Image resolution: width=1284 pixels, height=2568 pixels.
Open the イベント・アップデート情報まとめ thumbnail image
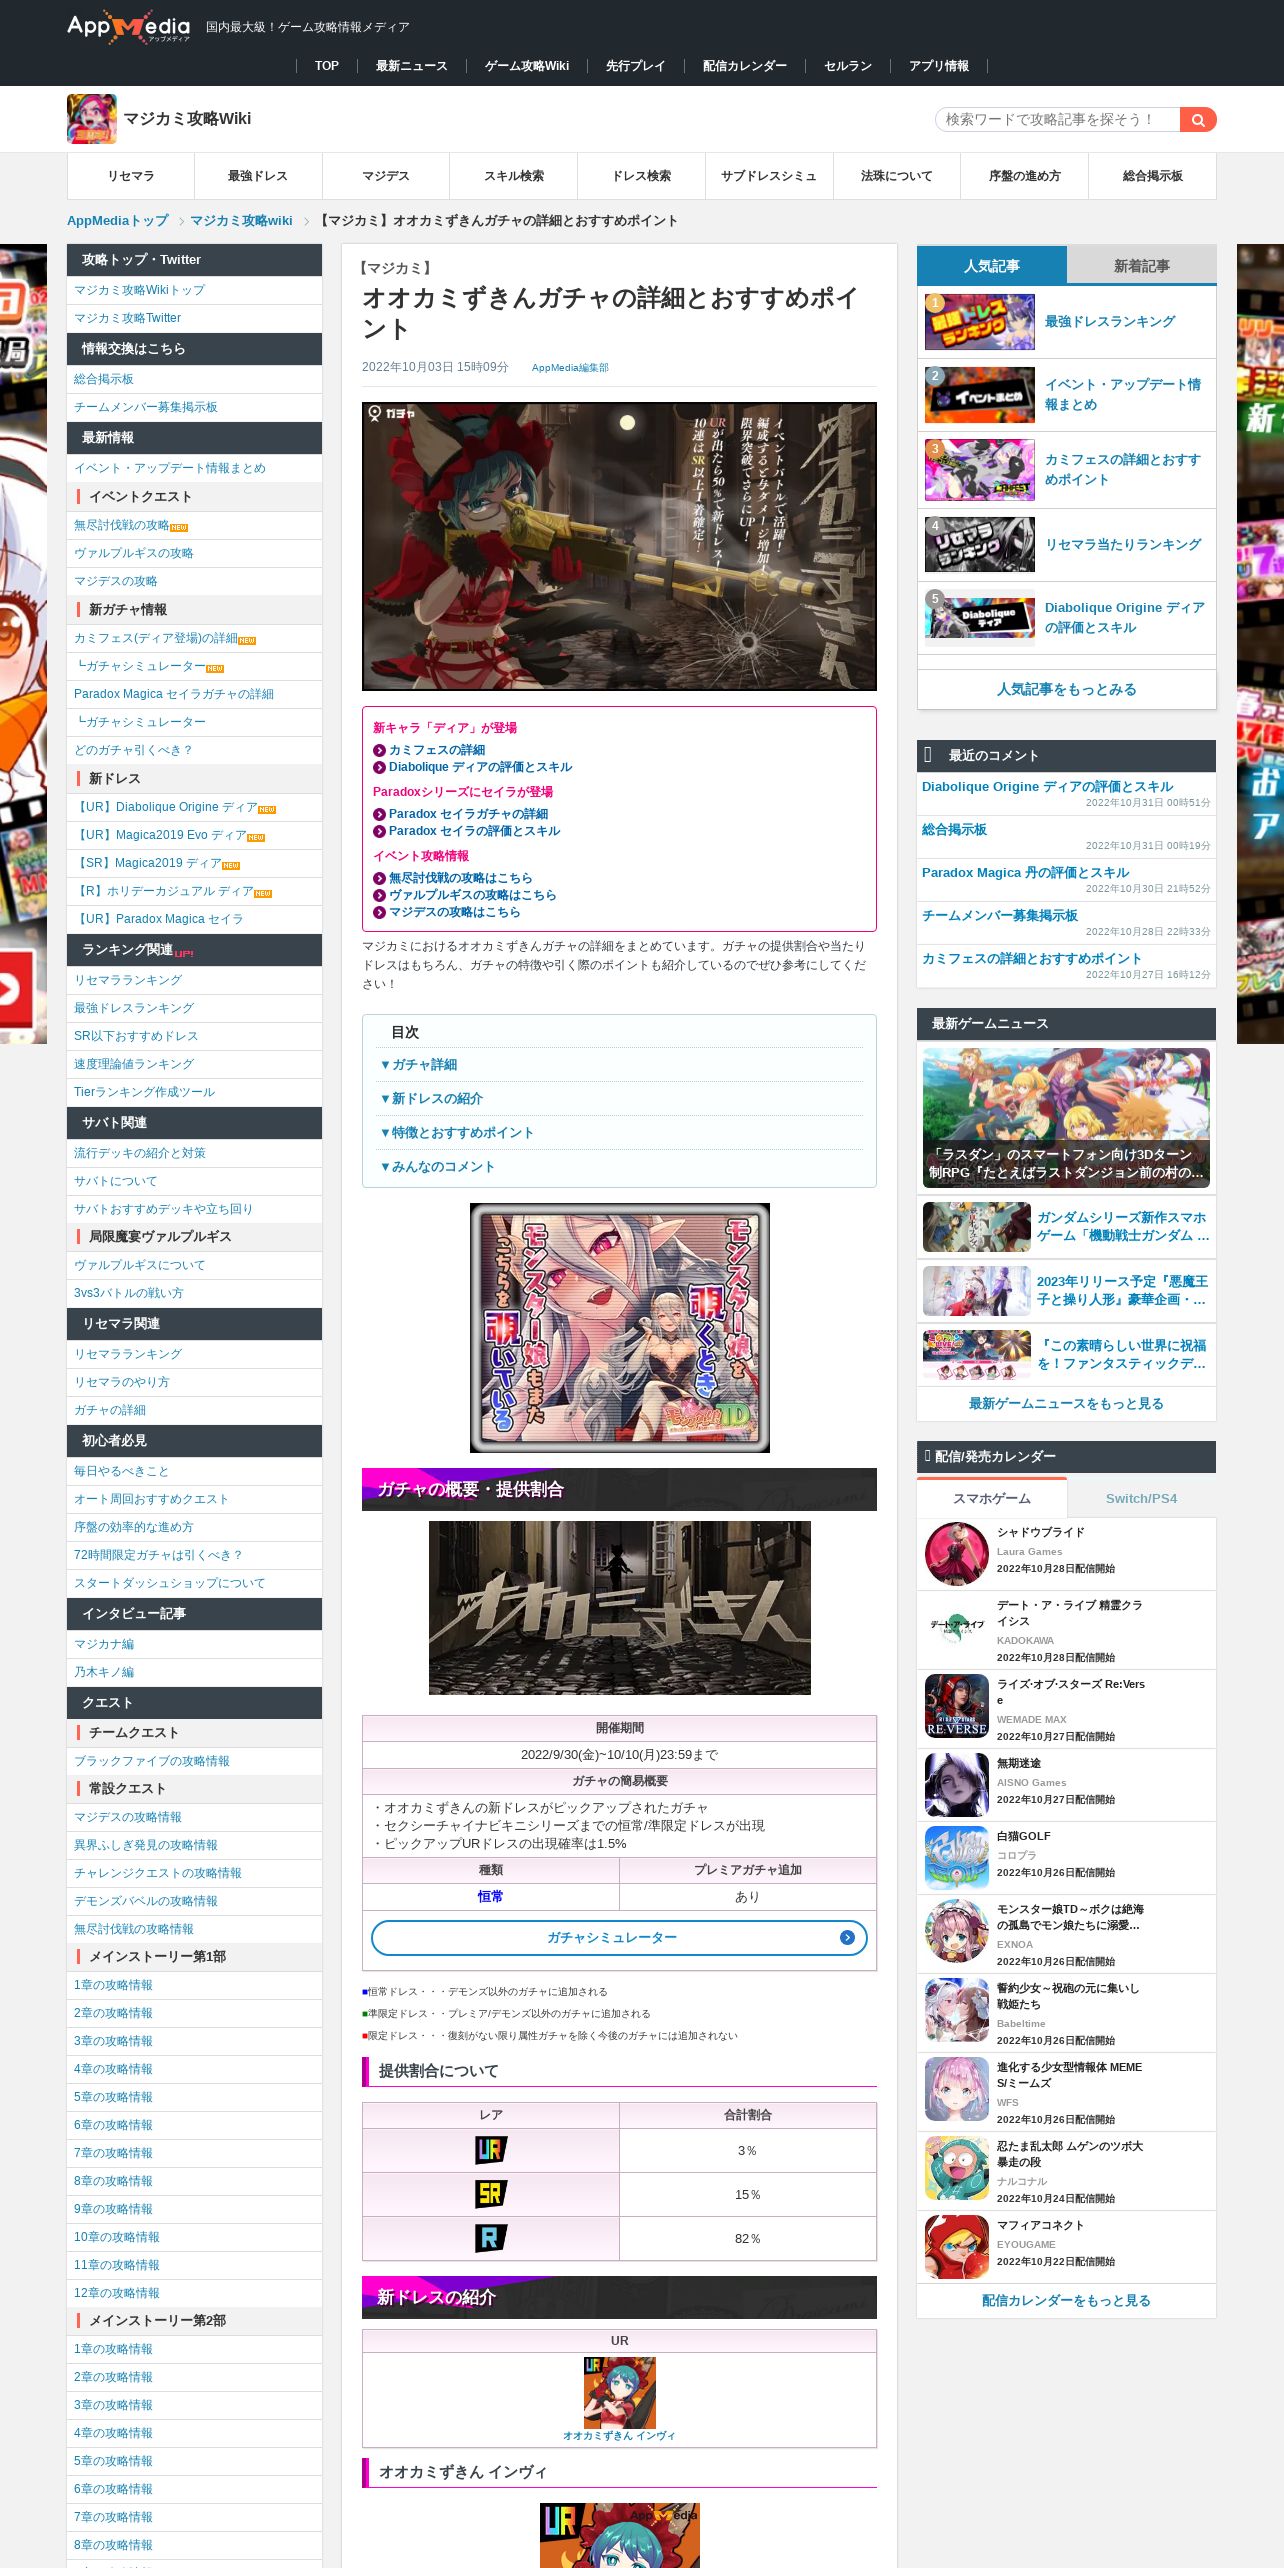980,395
